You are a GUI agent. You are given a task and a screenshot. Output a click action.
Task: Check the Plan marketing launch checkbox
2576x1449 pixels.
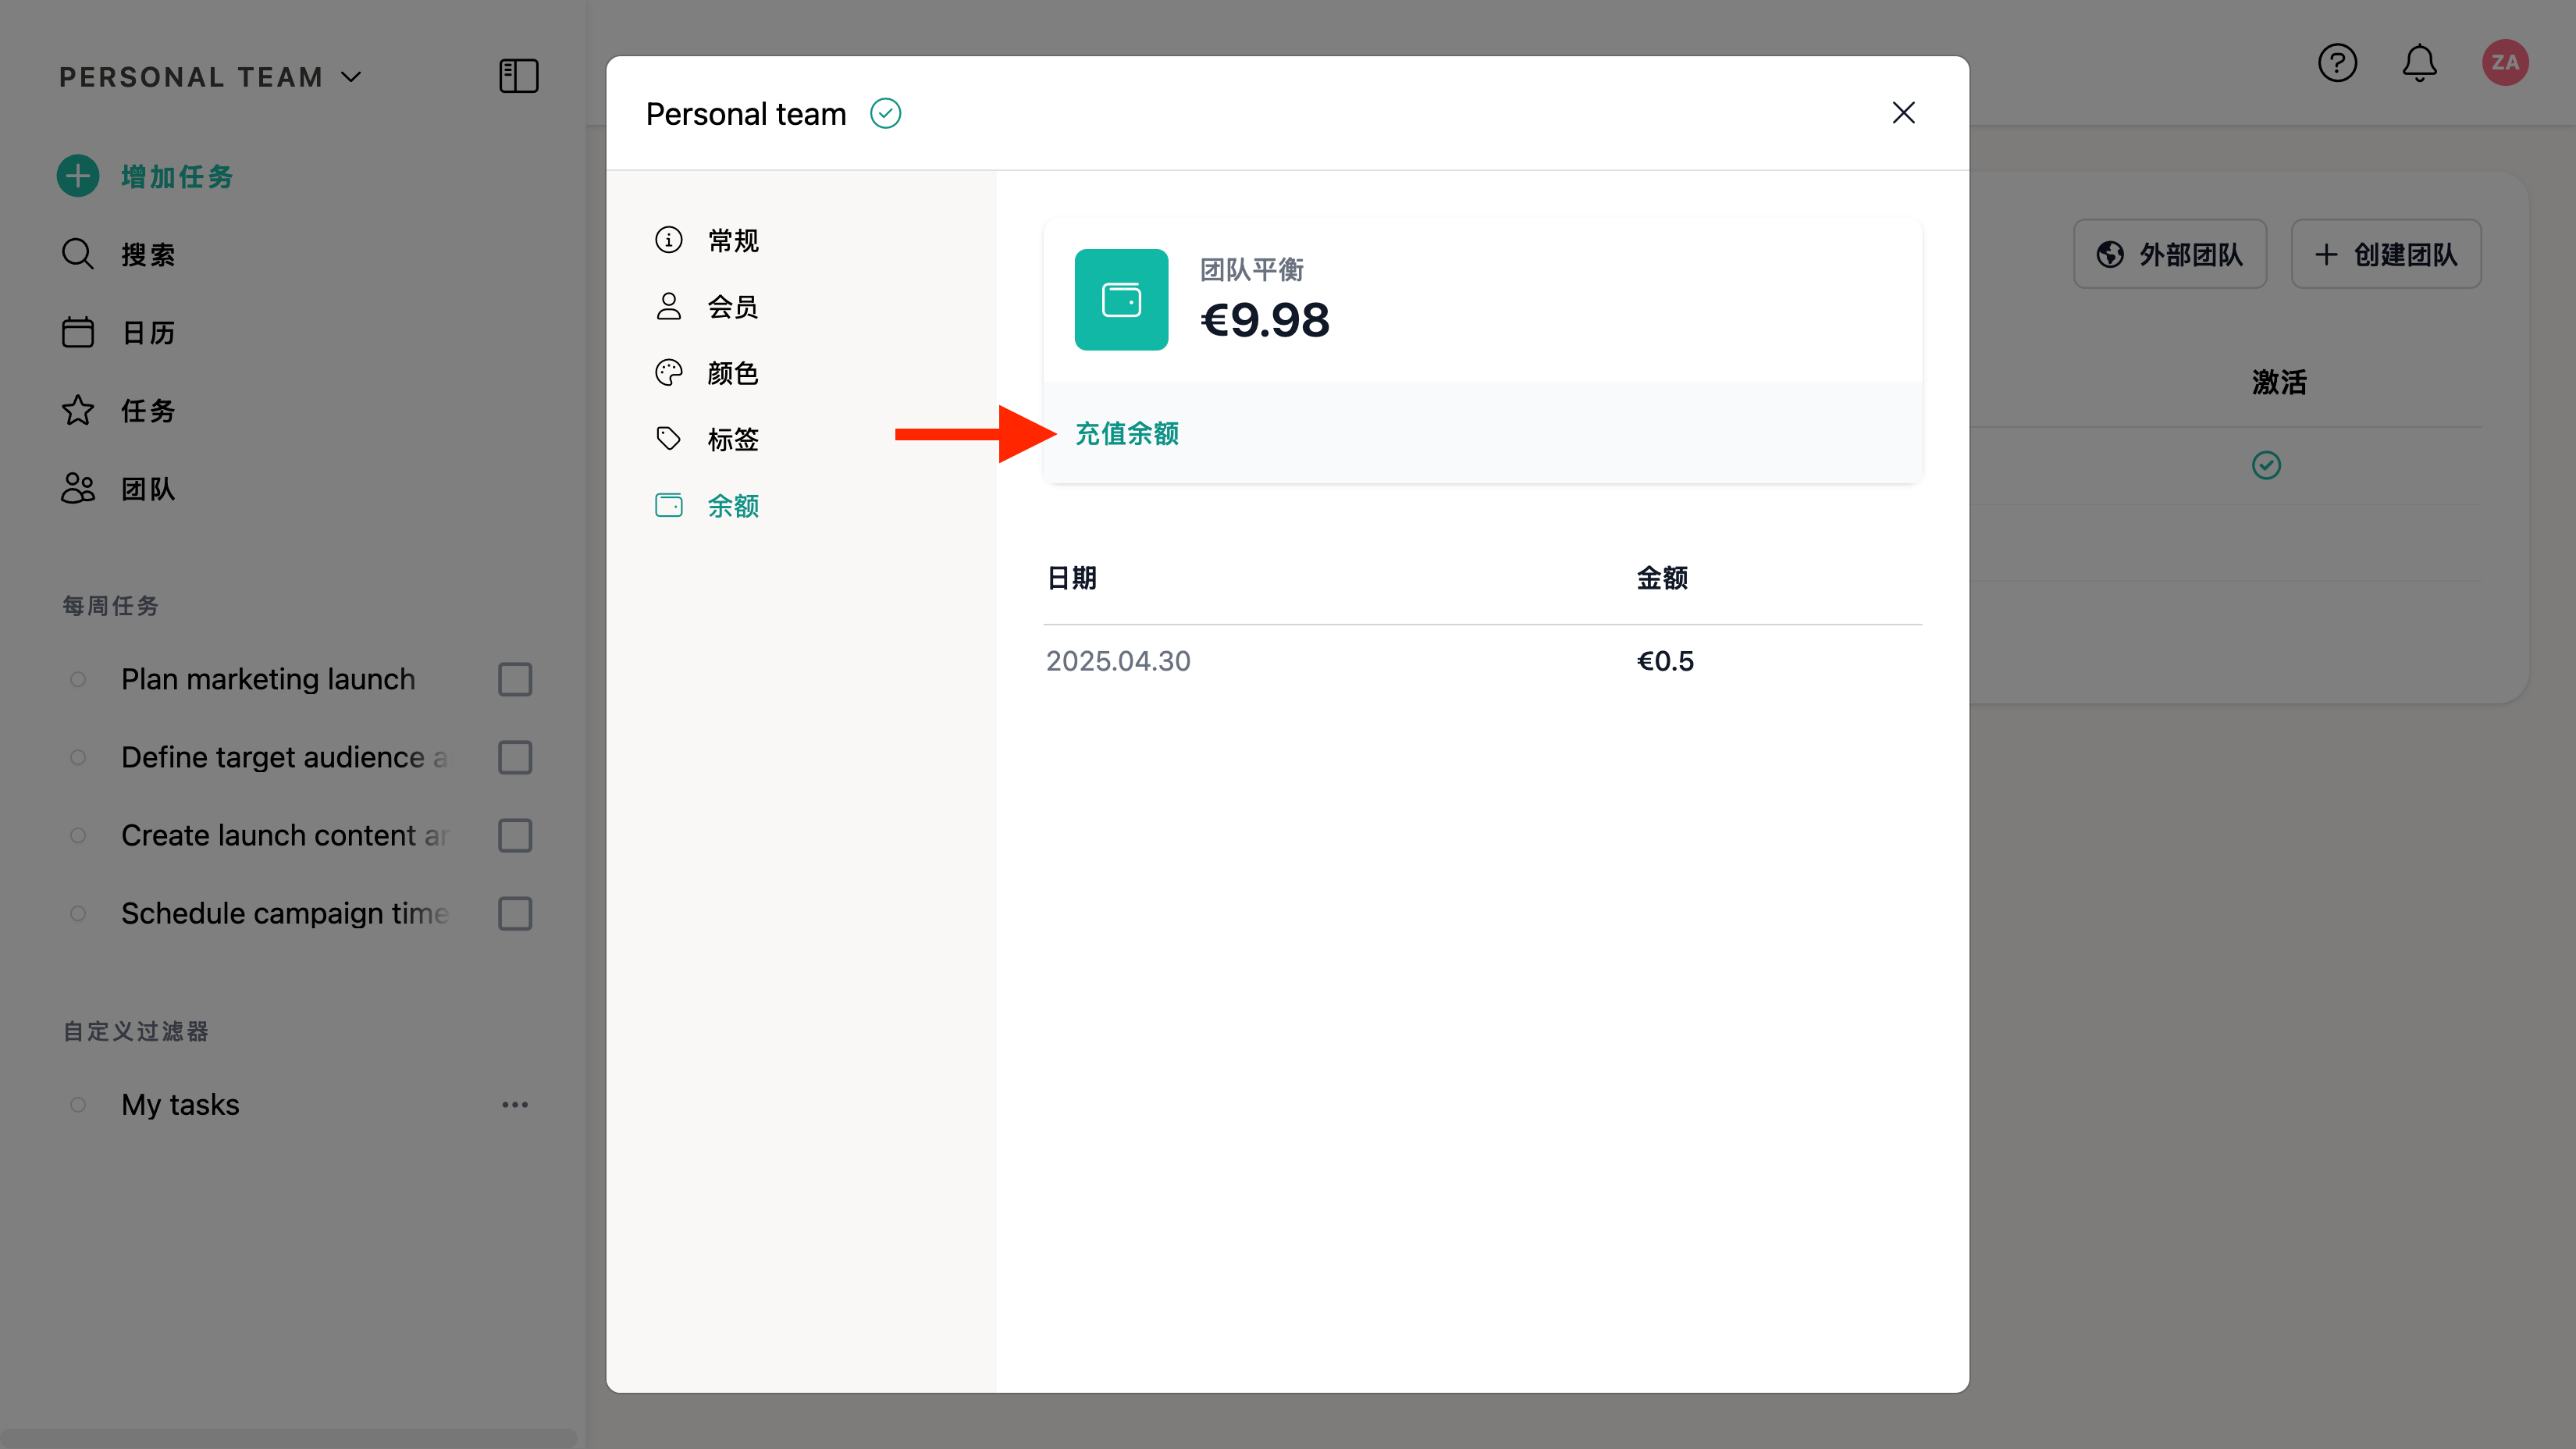pyautogui.click(x=515, y=679)
